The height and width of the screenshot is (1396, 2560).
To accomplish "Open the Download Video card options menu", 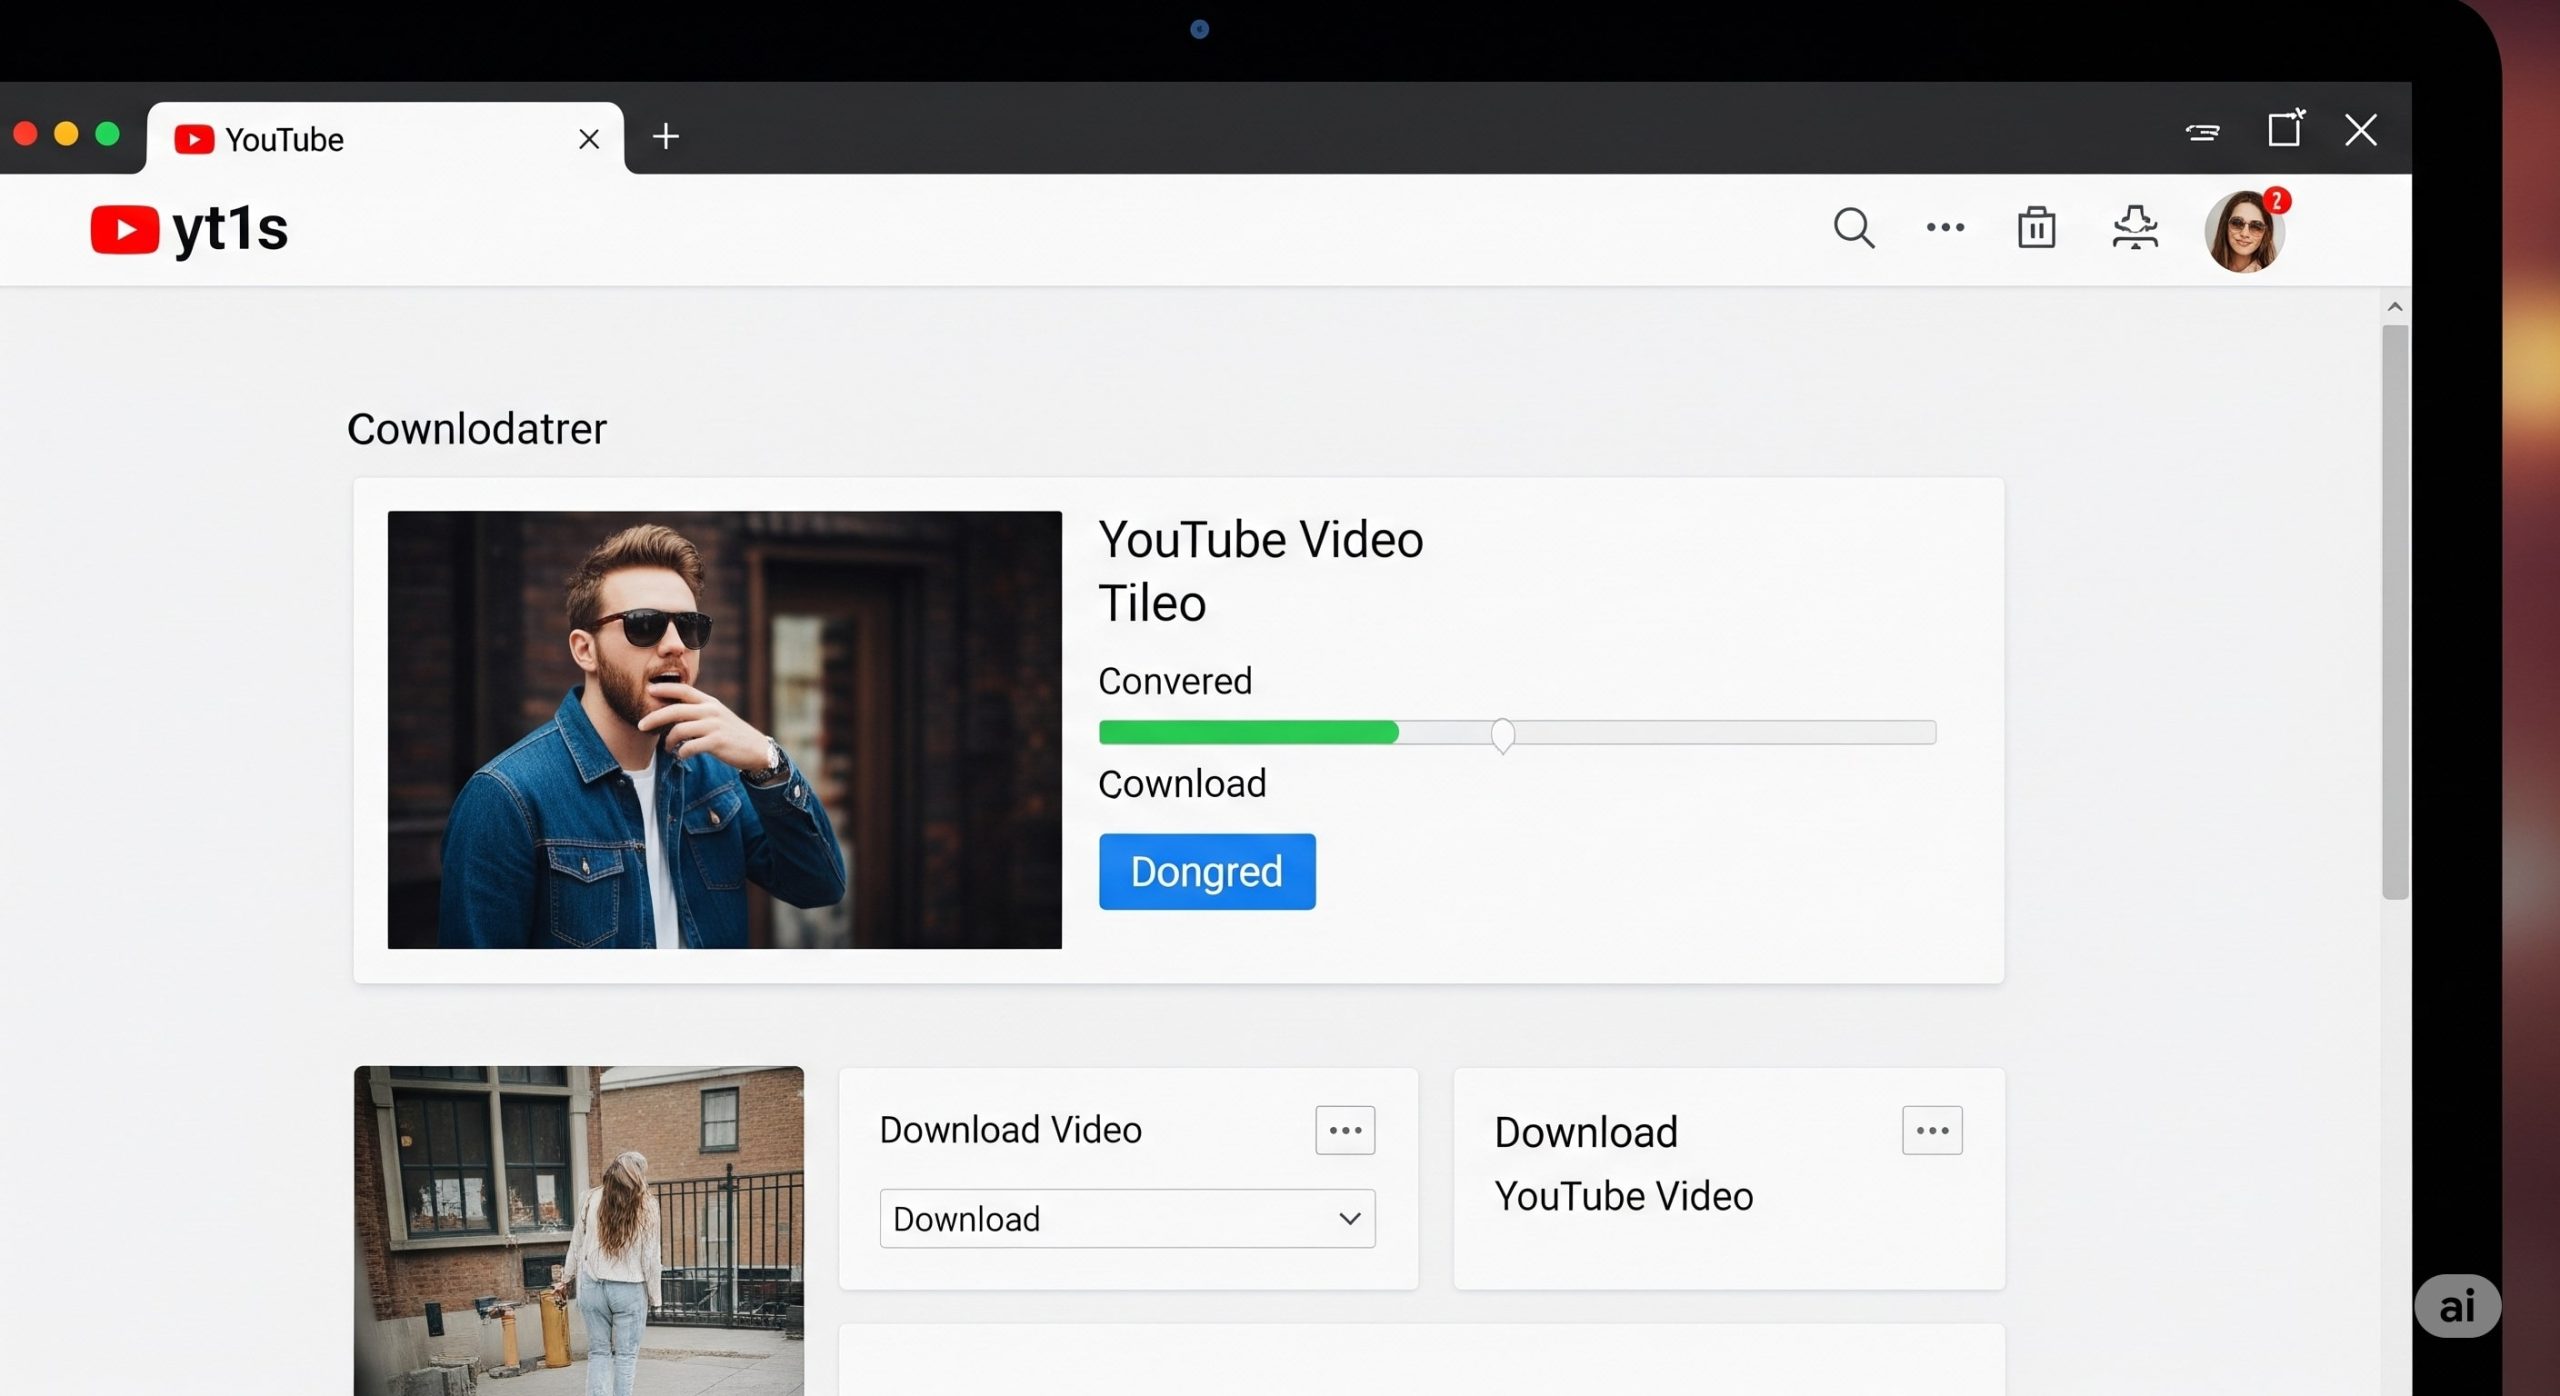I will (1345, 1130).
